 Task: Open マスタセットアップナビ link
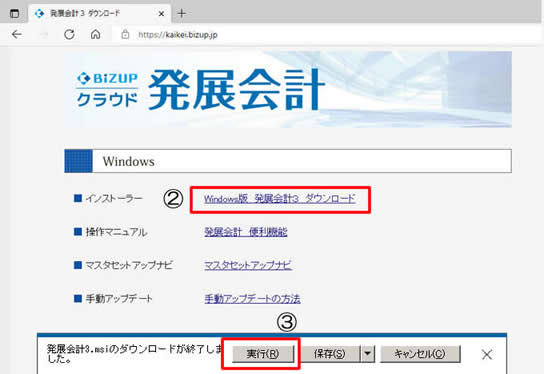click(x=248, y=265)
